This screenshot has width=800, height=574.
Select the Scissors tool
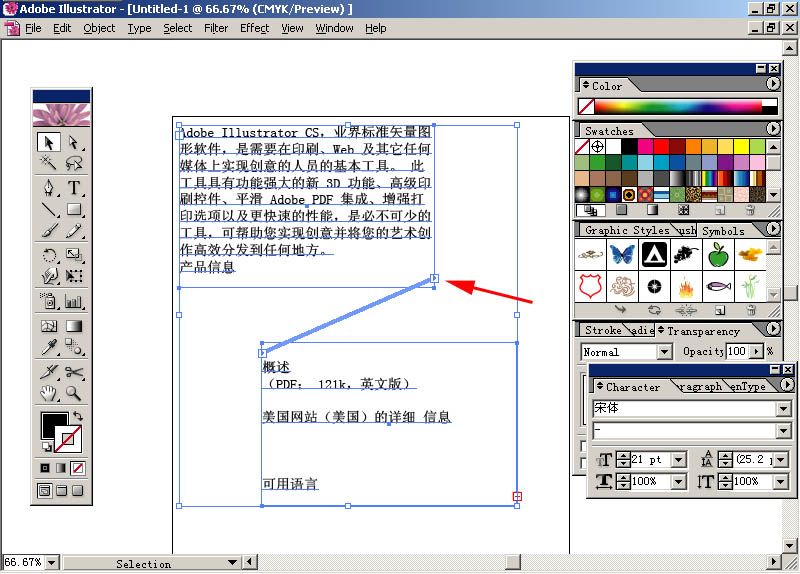[74, 372]
